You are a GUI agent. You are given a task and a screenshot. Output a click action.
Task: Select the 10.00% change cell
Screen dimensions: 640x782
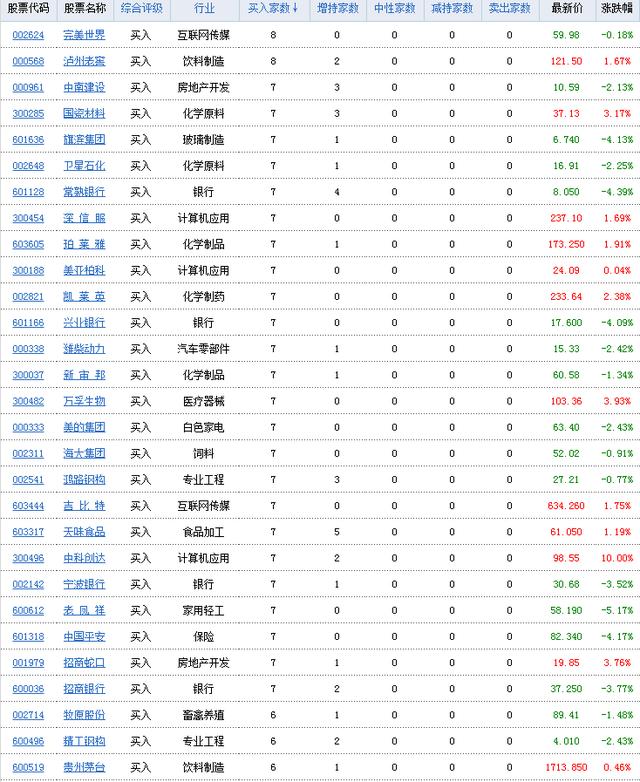(617, 558)
